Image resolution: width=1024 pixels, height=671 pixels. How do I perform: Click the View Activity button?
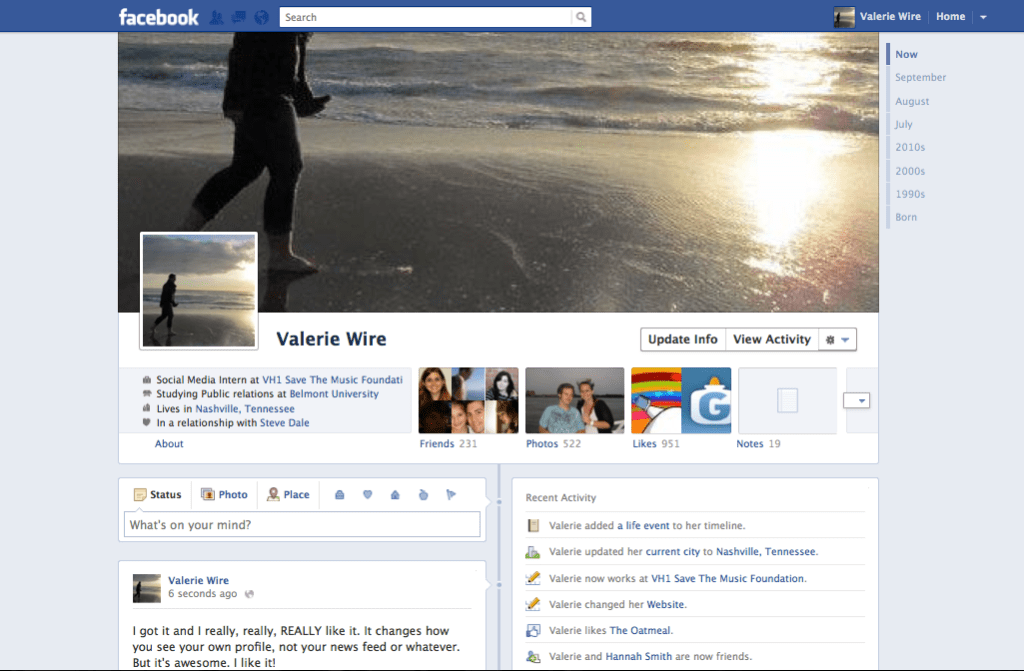point(771,340)
